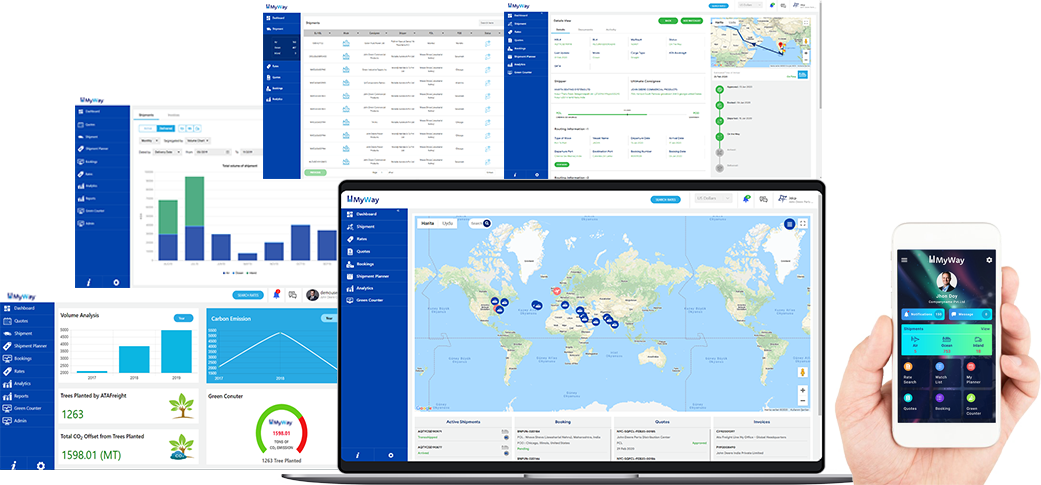Tap the Ocean shipments icon on the phone
Screen dimensions: 1041x485
(945, 342)
